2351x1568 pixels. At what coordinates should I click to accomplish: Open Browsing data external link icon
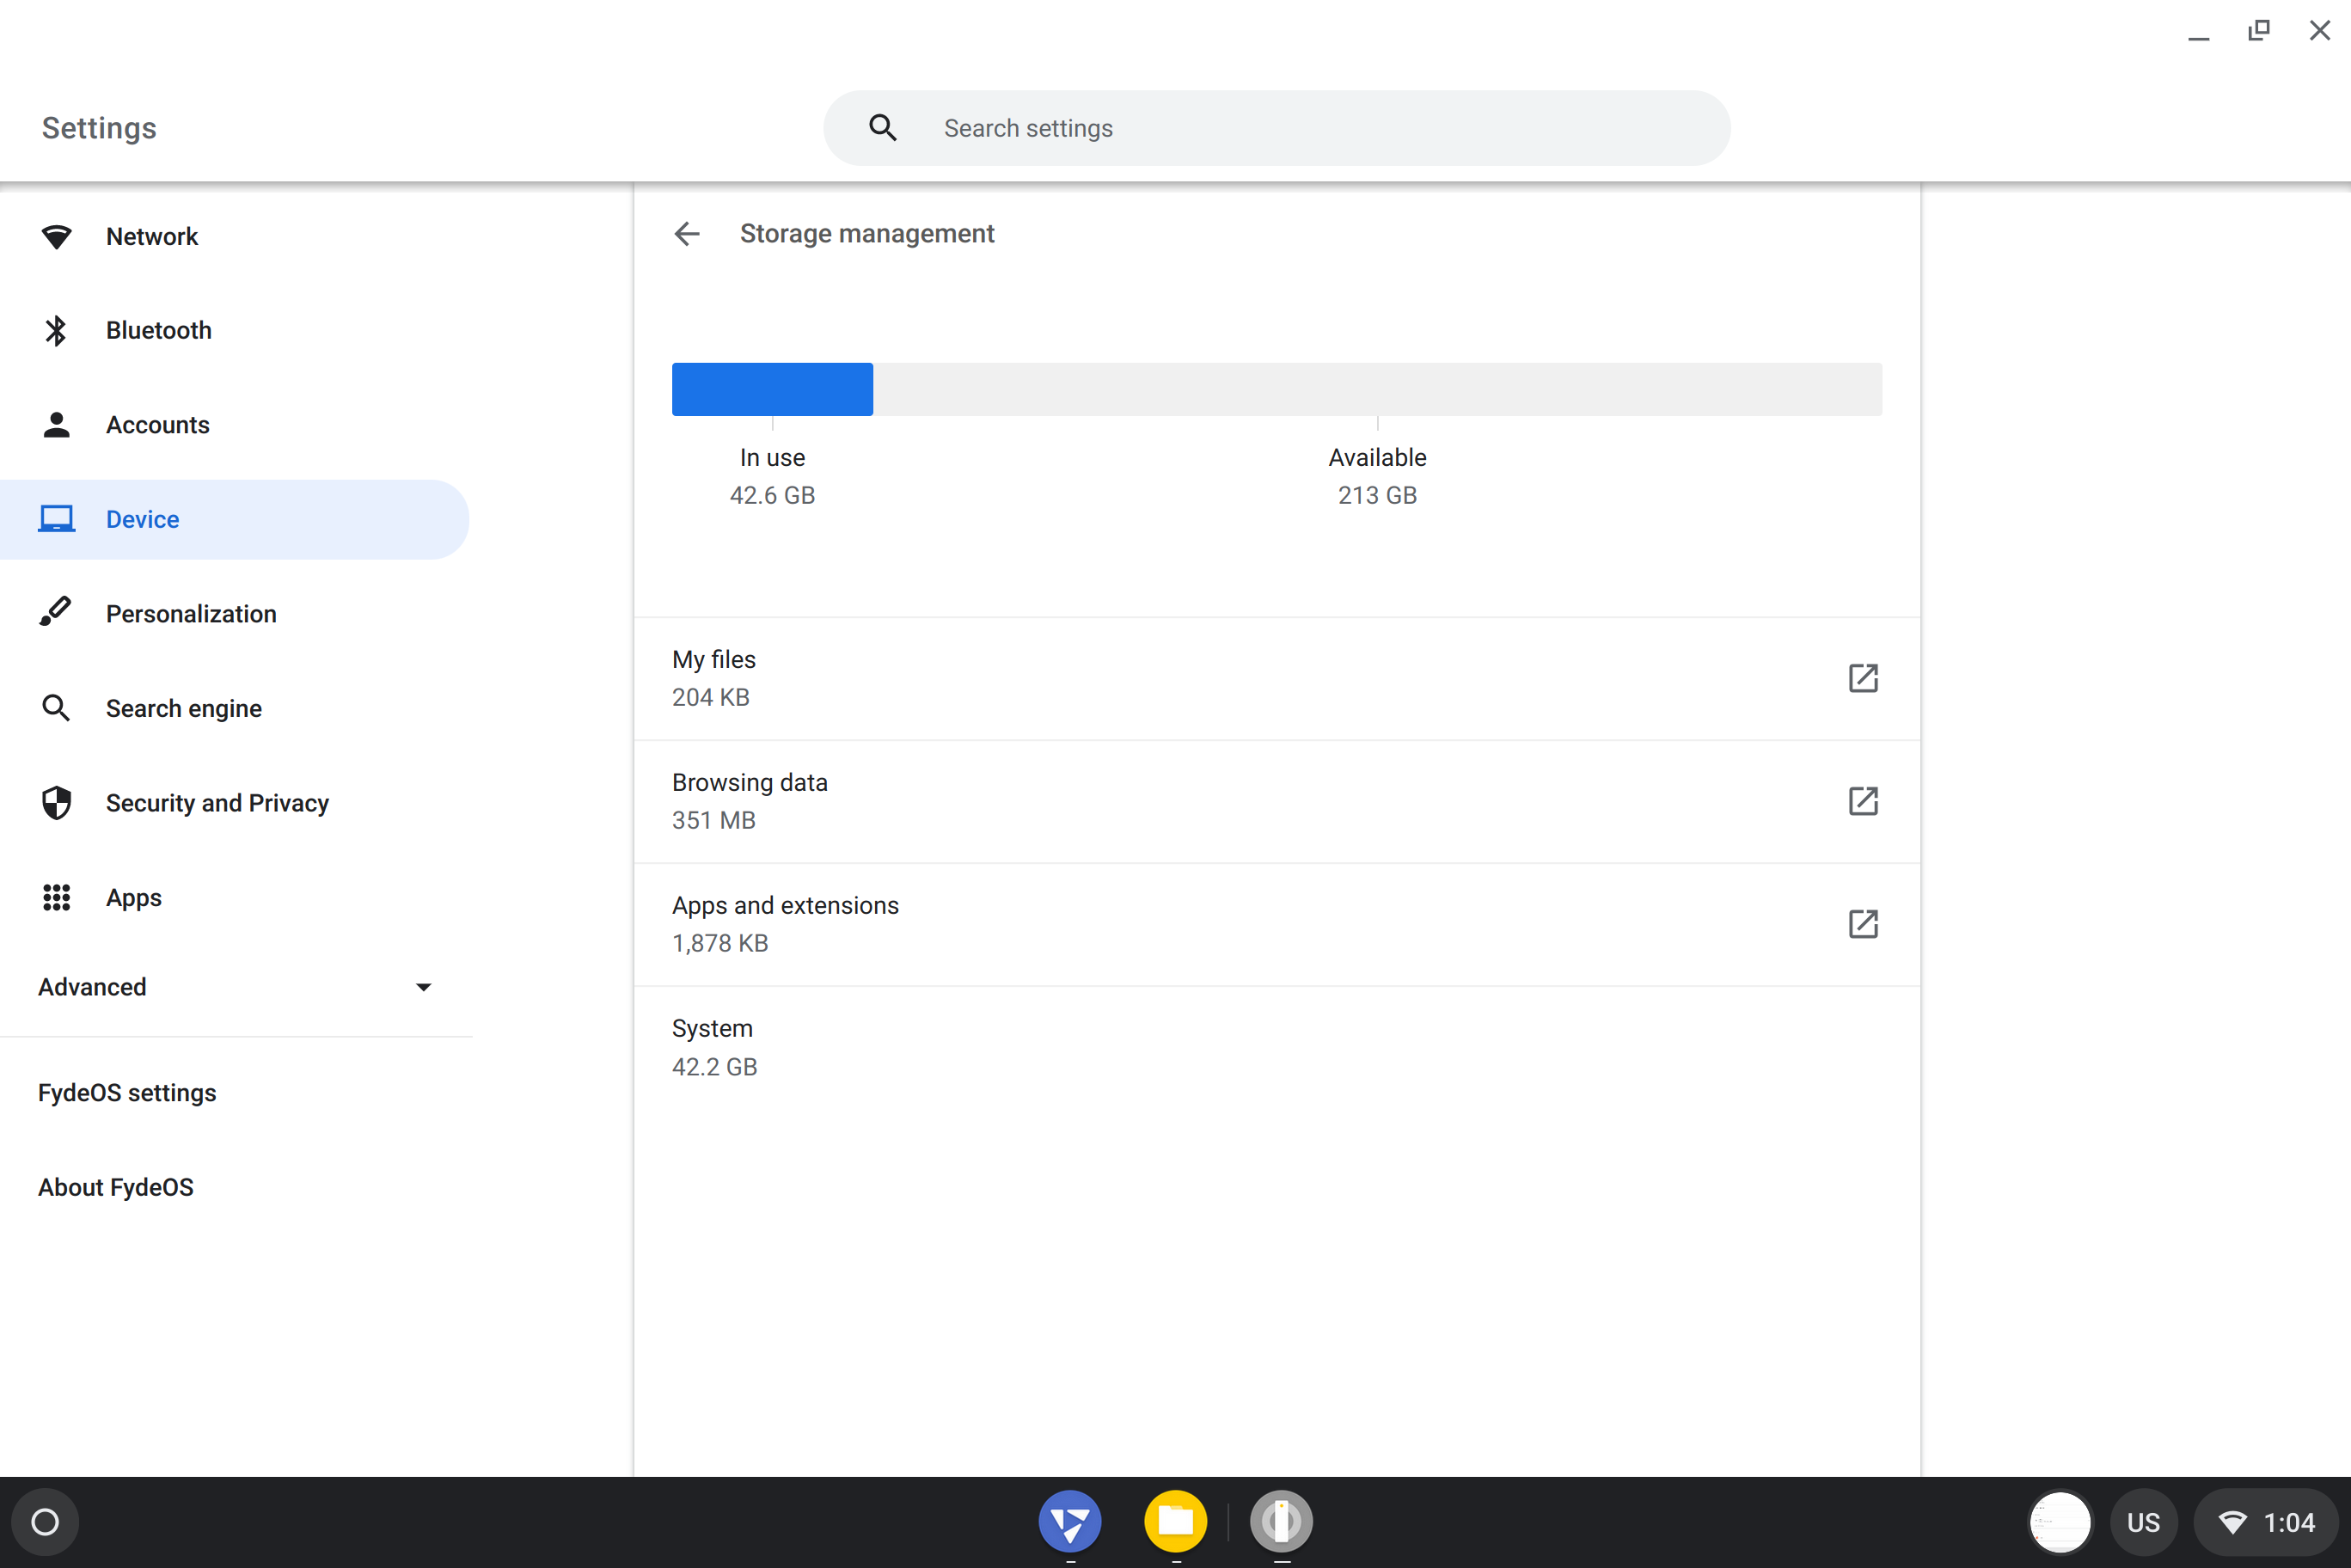pos(1863,801)
